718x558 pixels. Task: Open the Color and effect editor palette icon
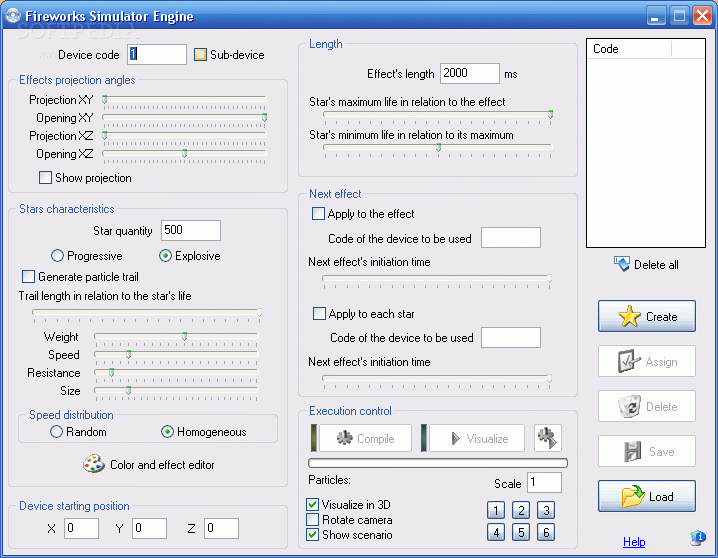pos(93,464)
